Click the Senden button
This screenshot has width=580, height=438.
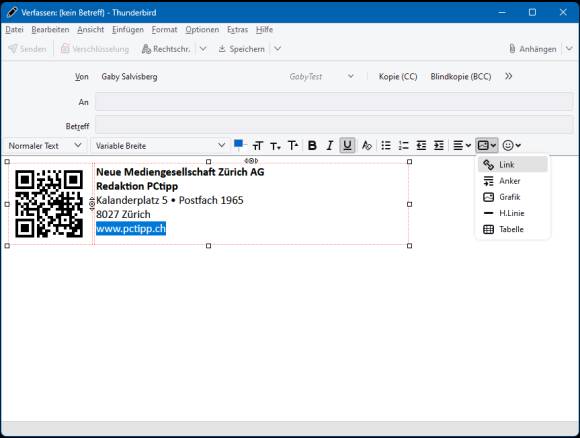click(28, 49)
